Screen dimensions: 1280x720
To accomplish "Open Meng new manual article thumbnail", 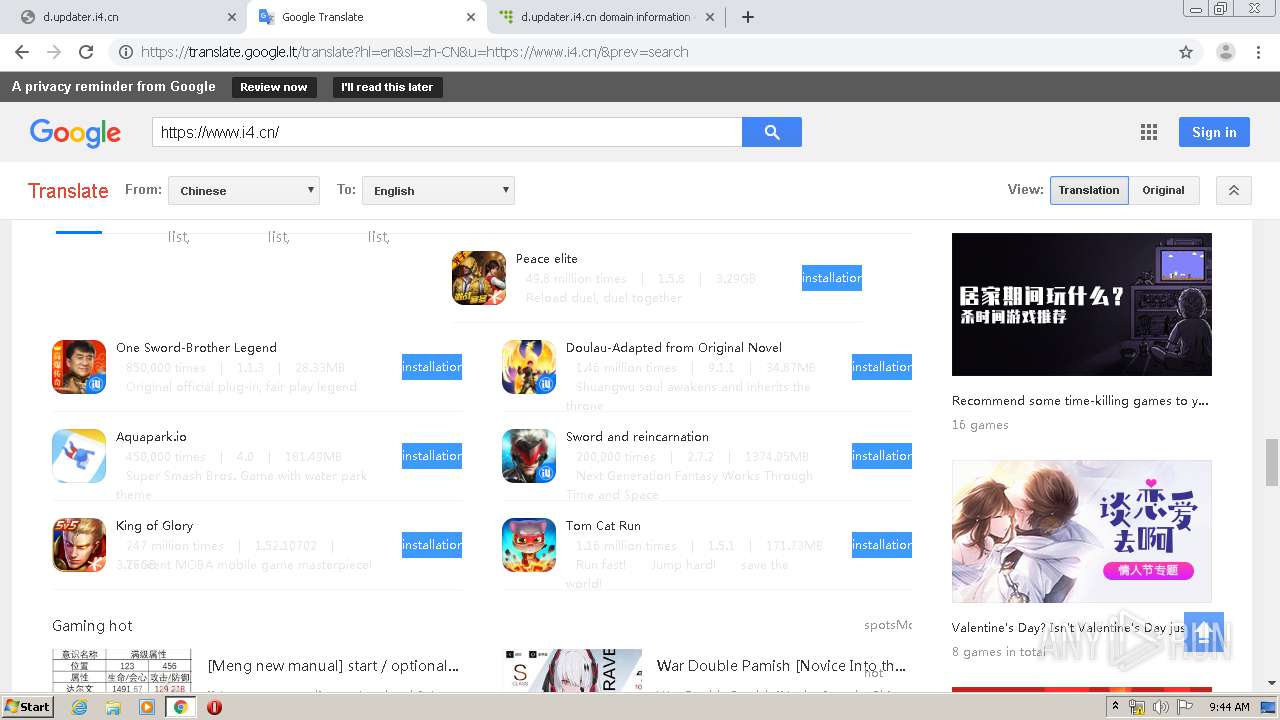I will (122, 670).
